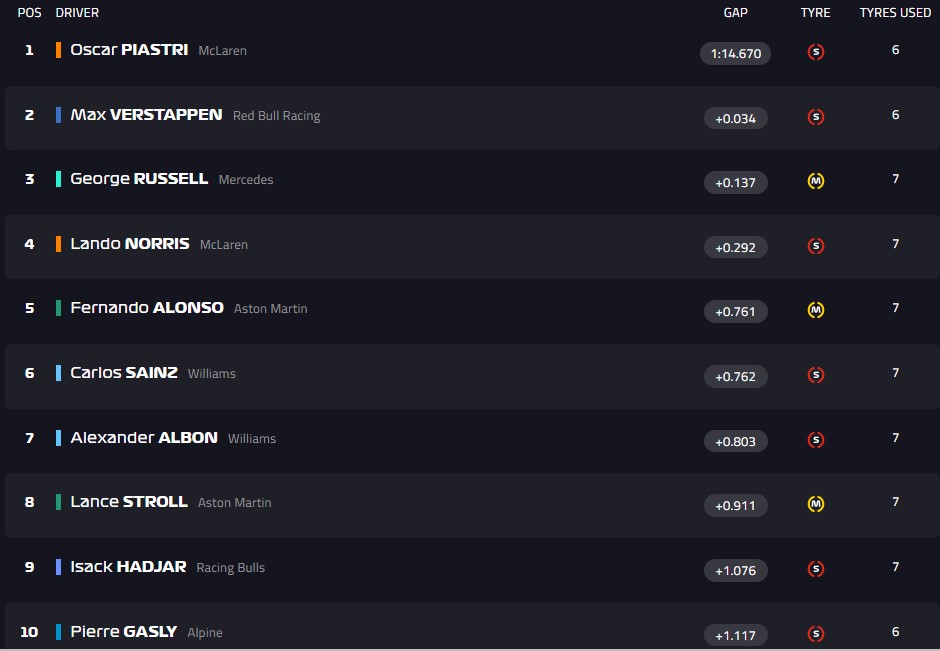Click the soft tyre icon for Norris

pos(815,246)
